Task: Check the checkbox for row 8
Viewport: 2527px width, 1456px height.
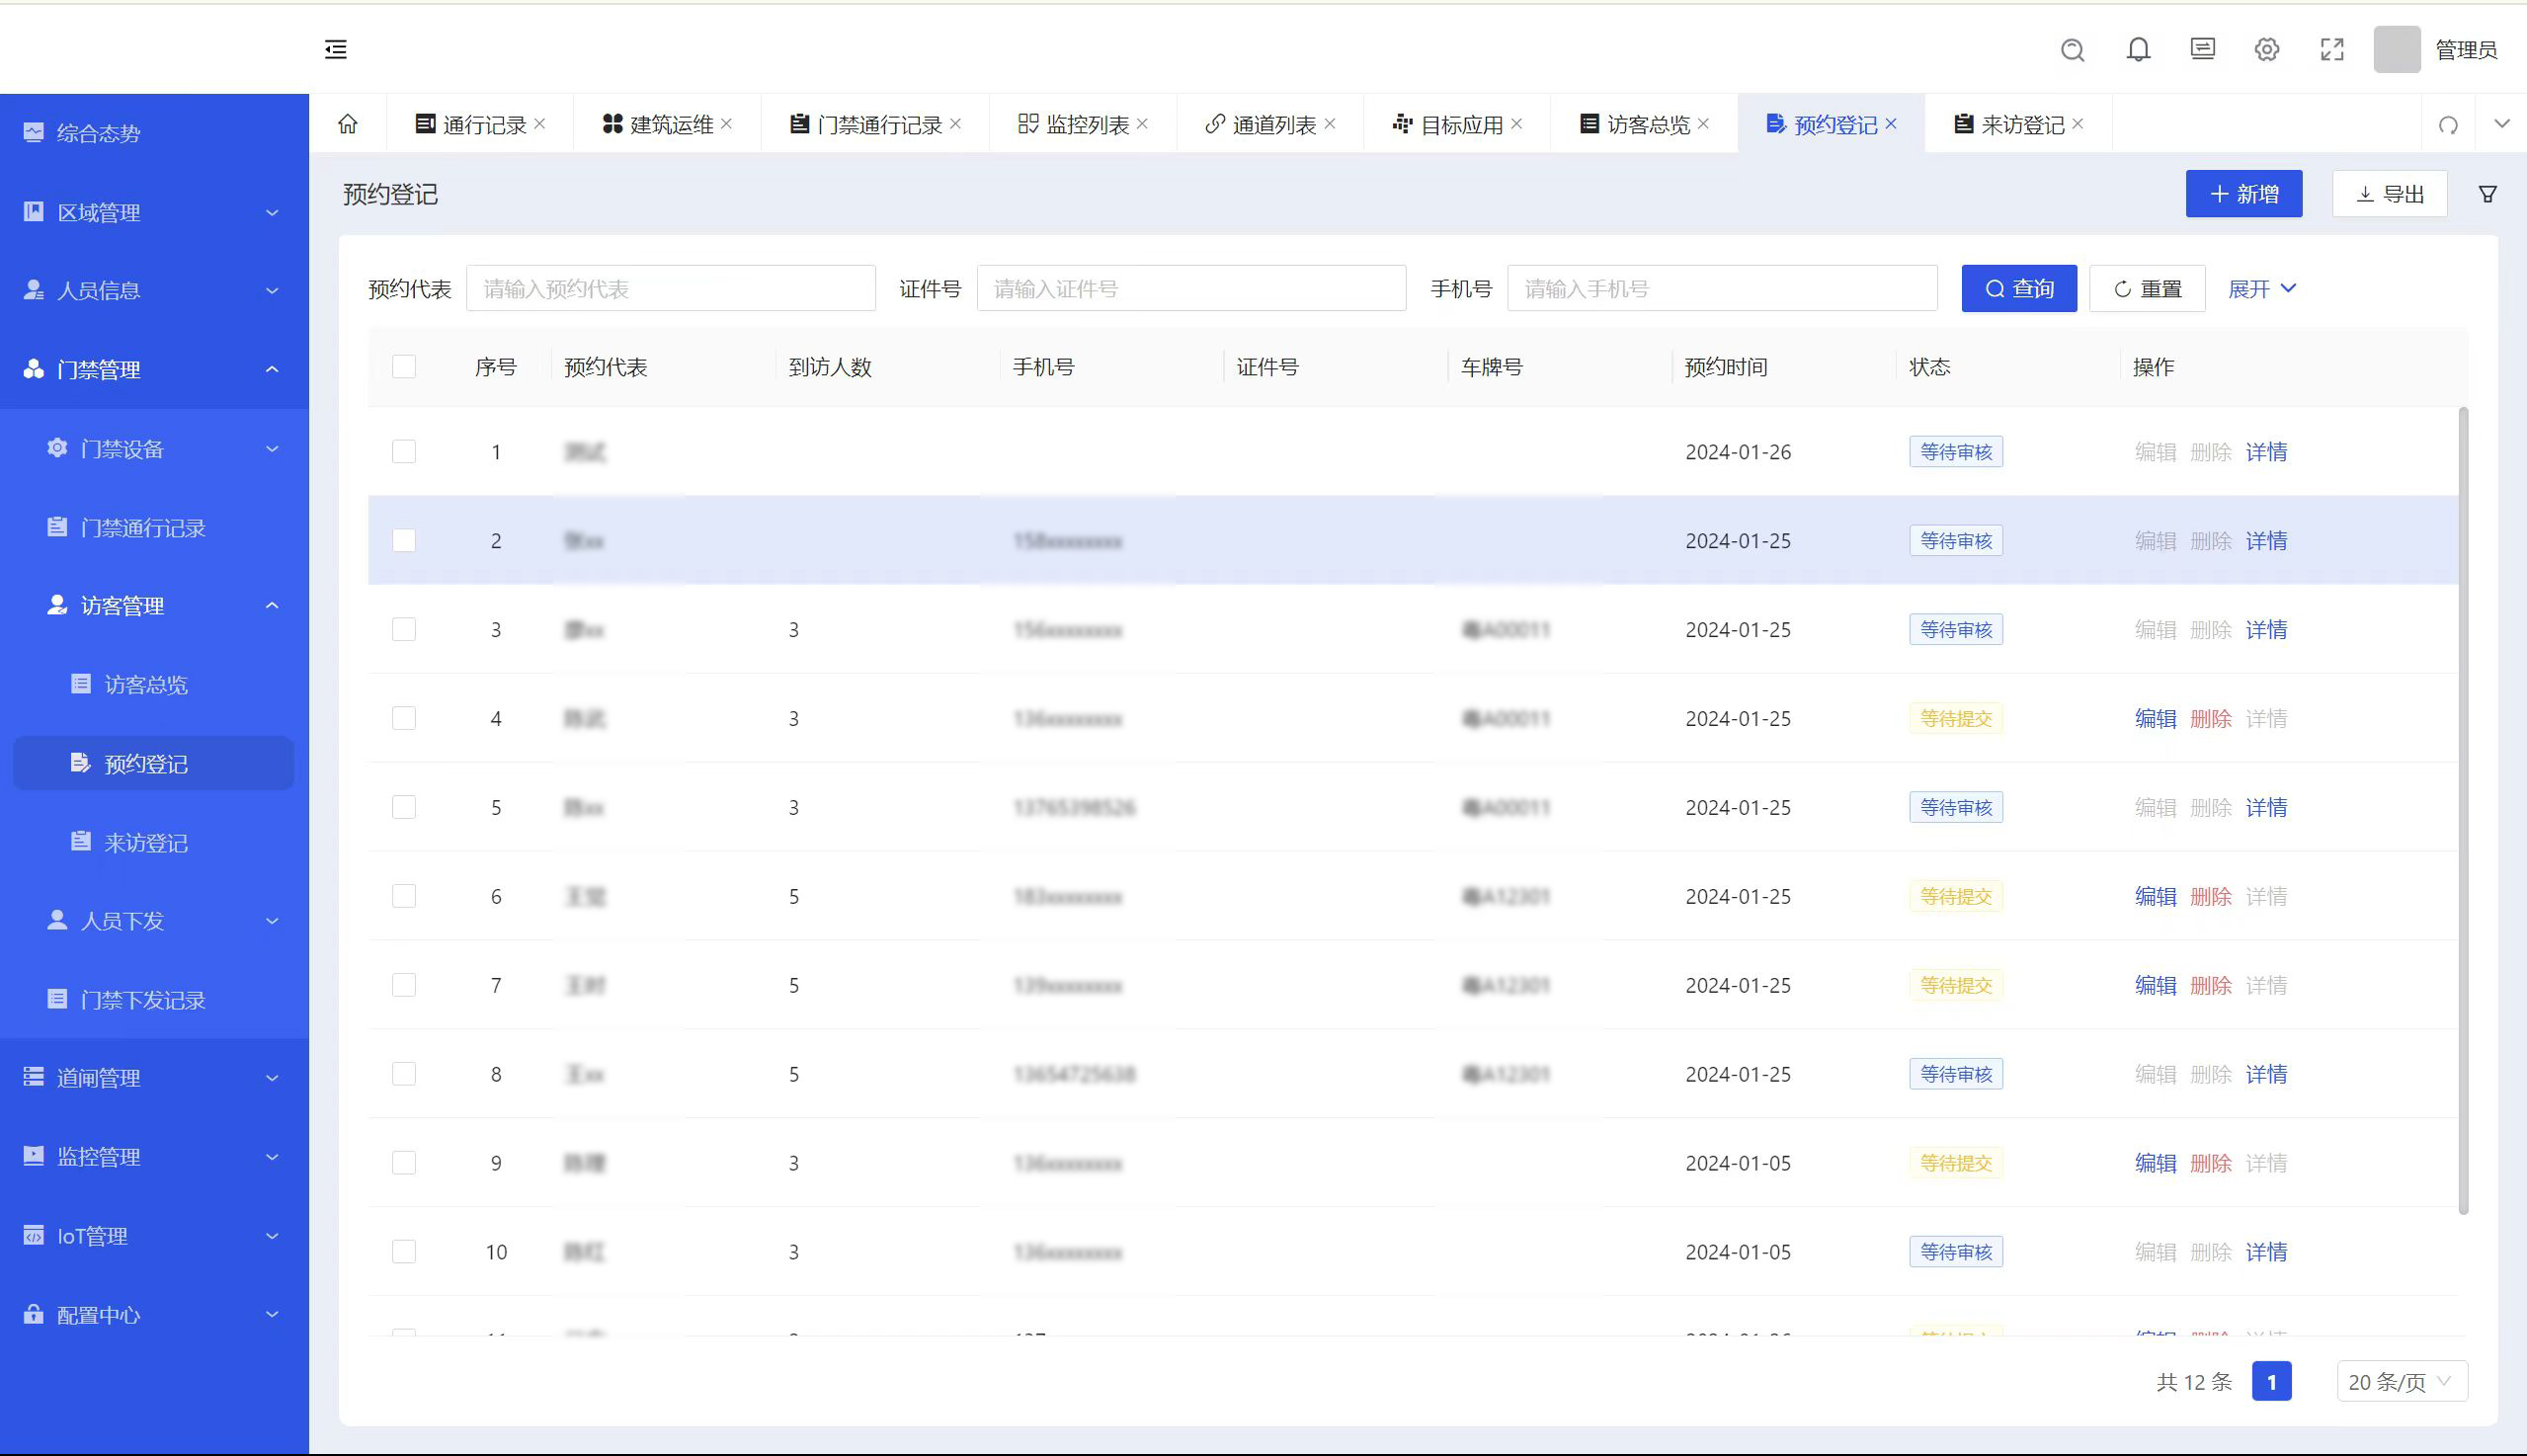Action: click(x=404, y=1074)
